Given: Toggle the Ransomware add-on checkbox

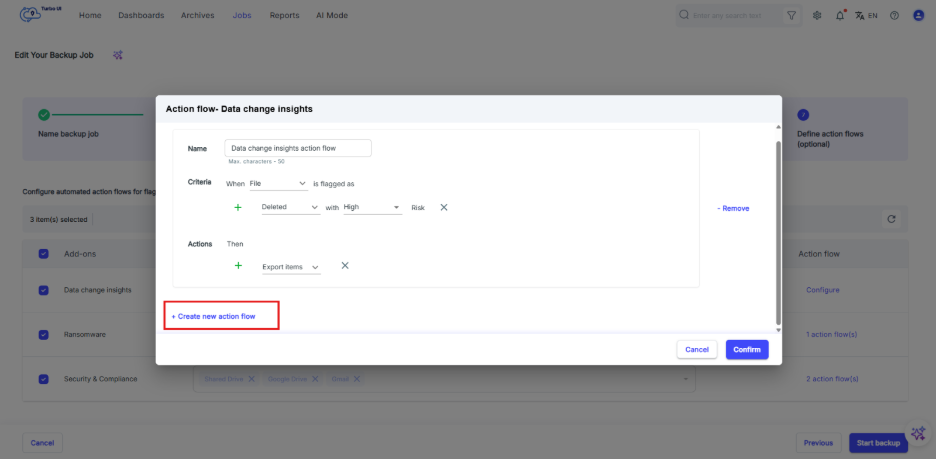Looking at the screenshot, I should pyautogui.click(x=43, y=334).
